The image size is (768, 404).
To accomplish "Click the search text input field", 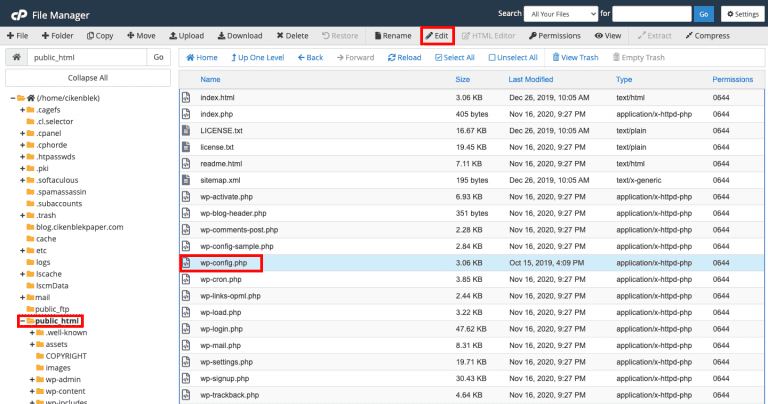I will click(651, 14).
